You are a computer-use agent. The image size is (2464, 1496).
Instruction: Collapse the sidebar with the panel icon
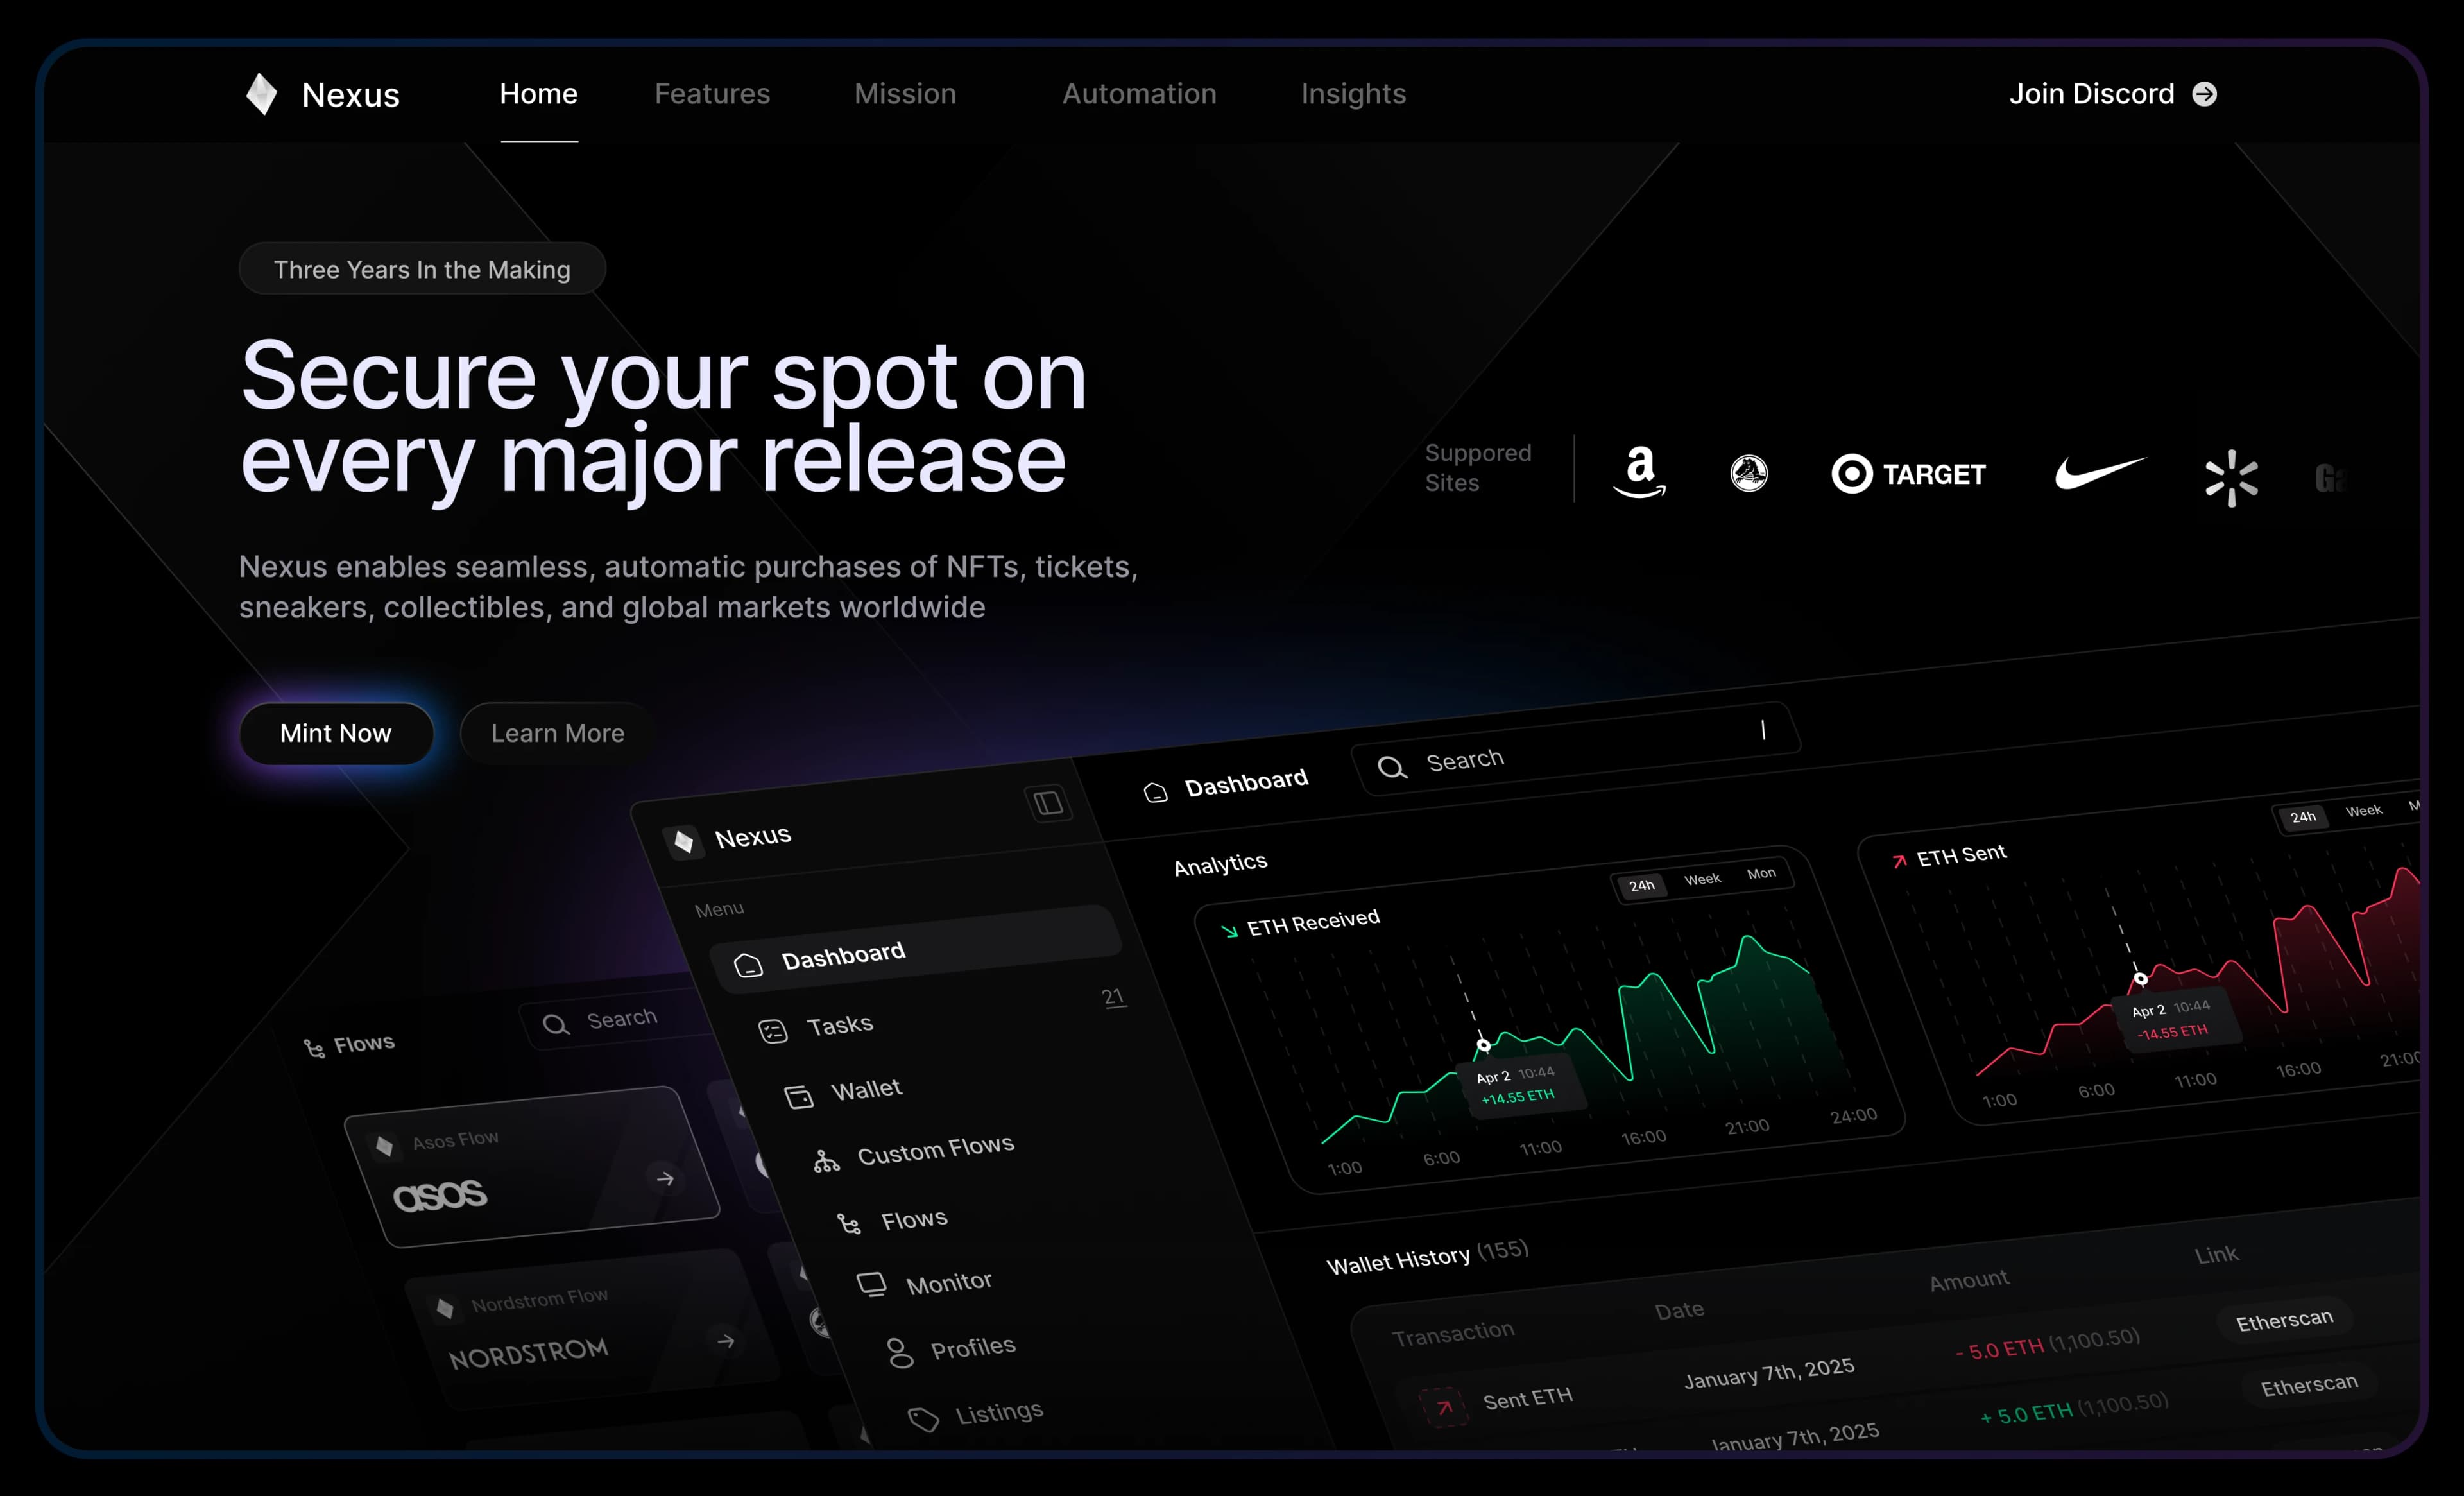click(x=1048, y=803)
